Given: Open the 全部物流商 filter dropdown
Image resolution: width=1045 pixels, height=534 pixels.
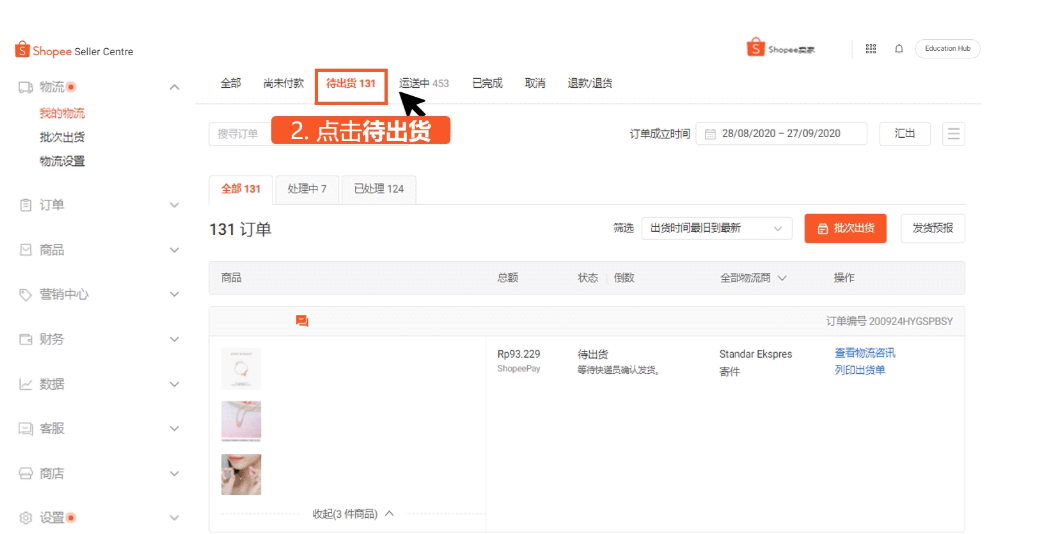Looking at the screenshot, I should coord(753,278).
